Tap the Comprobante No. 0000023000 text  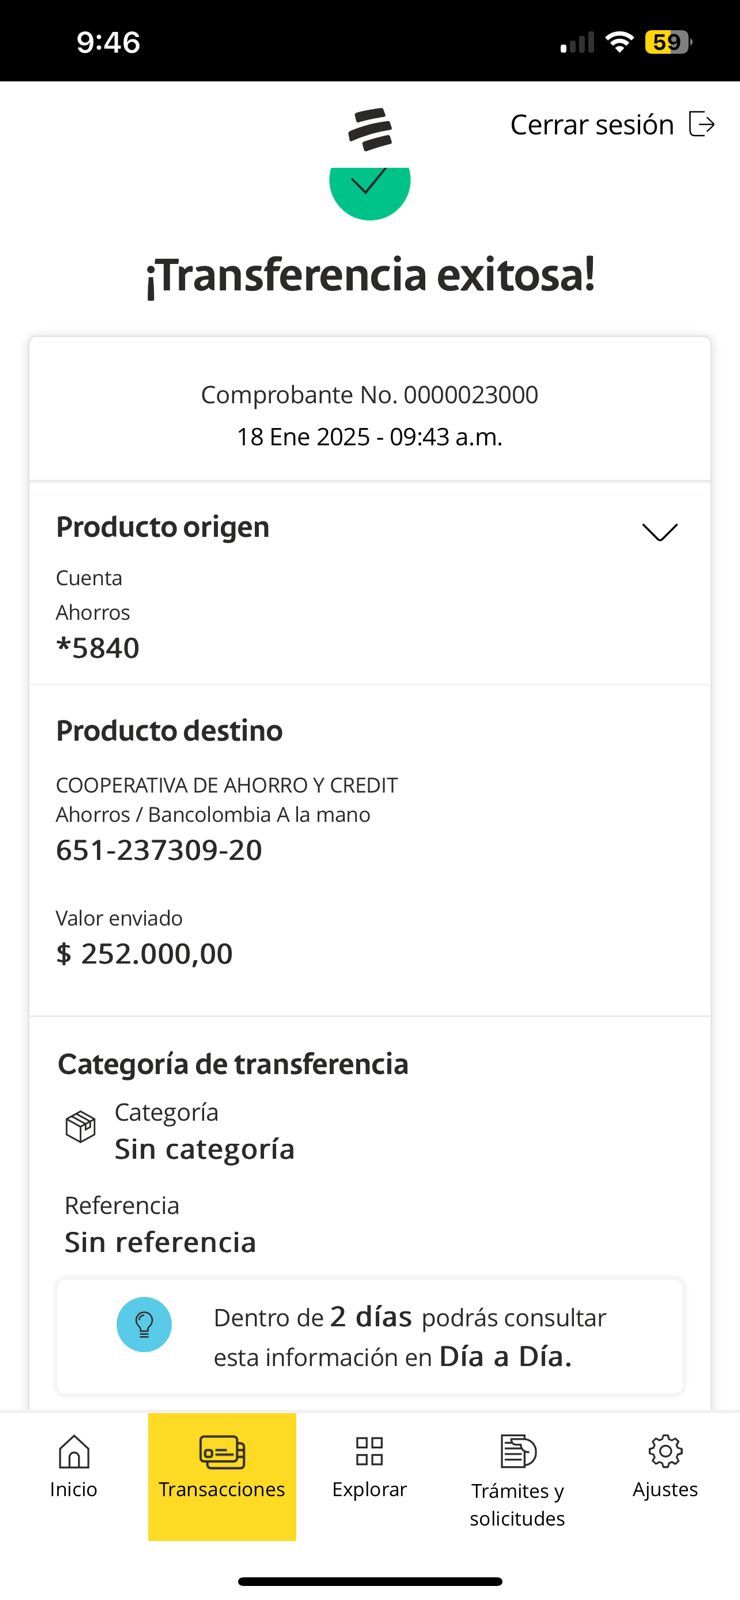[x=369, y=395]
